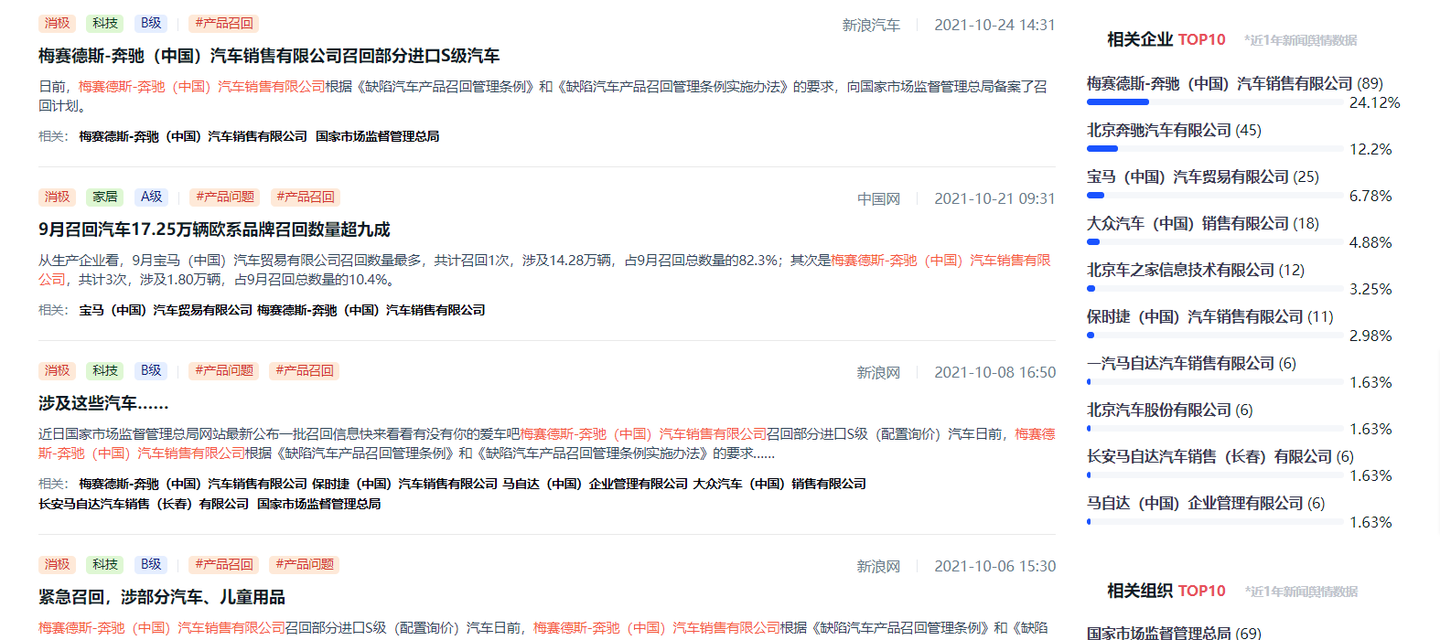1440x640 pixels.
Task: Click 科技 tag on the 新浪汽车 article
Action: [105, 23]
